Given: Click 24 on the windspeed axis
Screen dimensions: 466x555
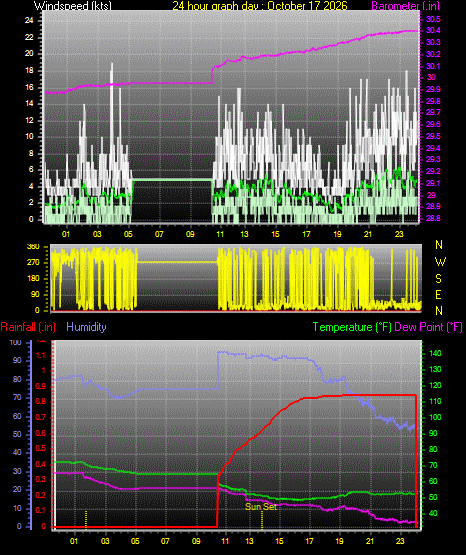Looking at the screenshot, I should point(29,20).
